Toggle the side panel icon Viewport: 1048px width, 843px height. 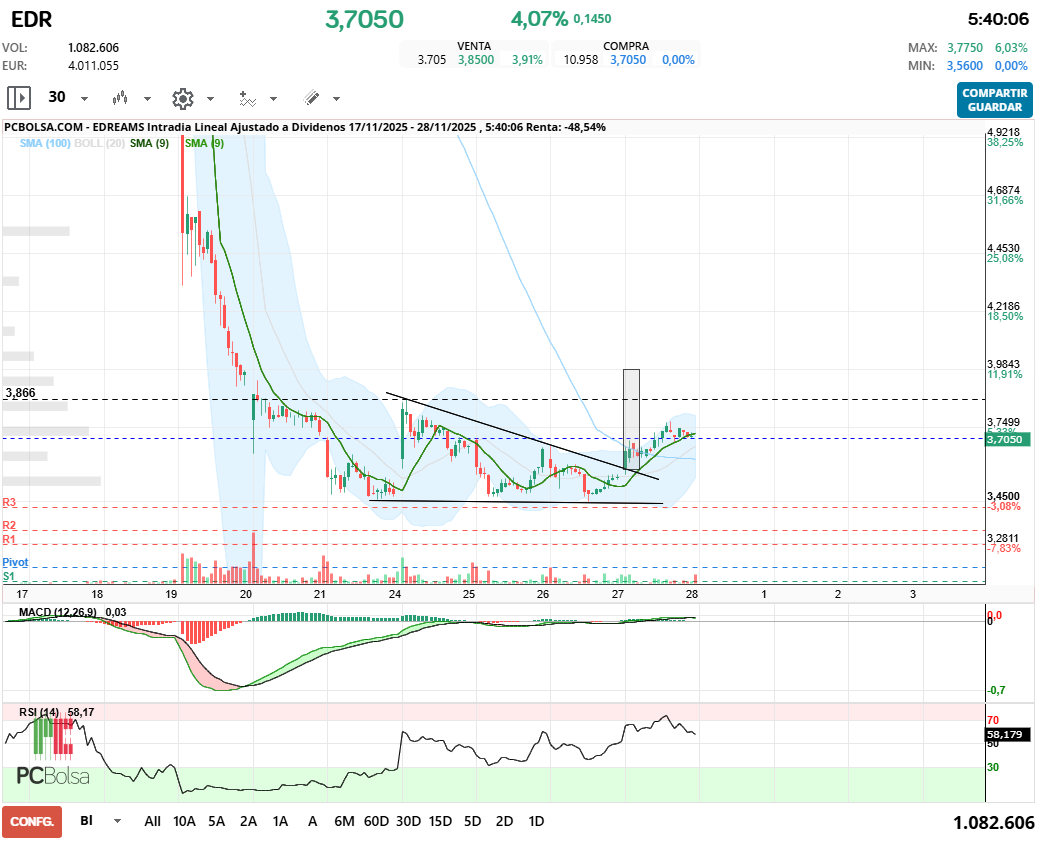(19, 98)
